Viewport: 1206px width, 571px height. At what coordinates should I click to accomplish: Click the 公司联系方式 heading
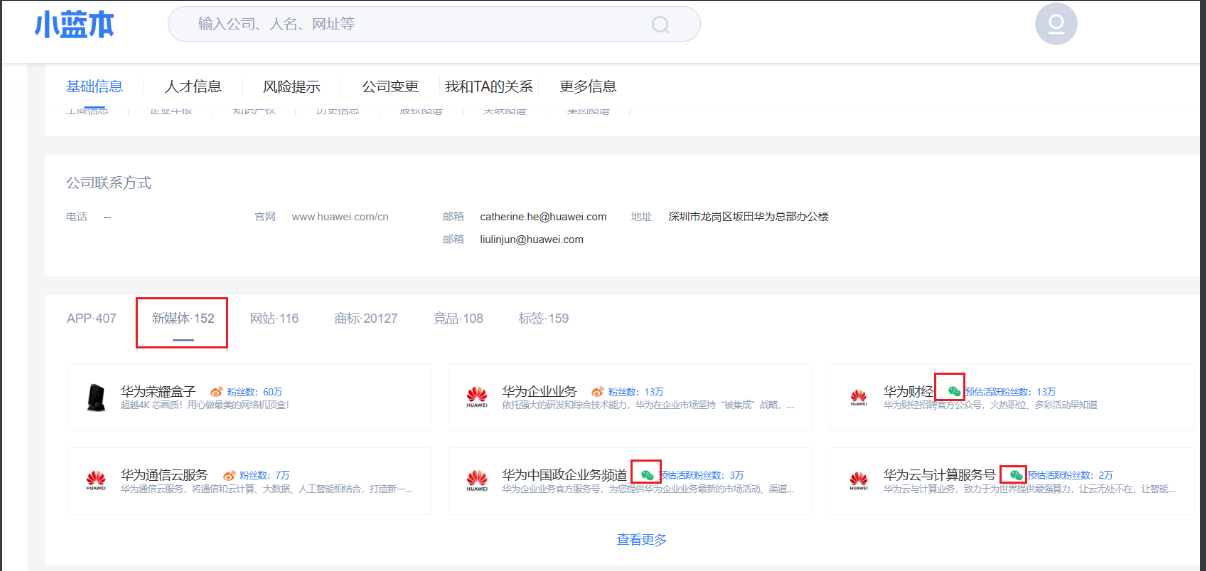pos(109,183)
